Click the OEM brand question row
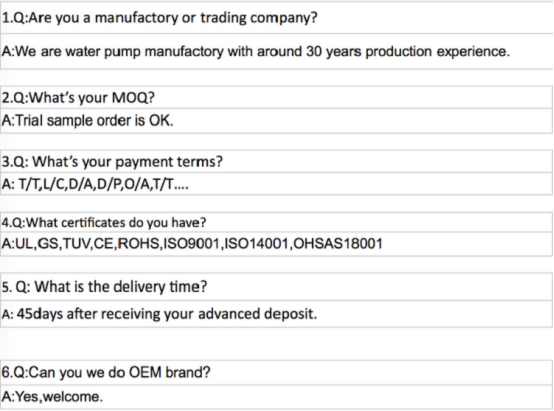 [x=276, y=372]
